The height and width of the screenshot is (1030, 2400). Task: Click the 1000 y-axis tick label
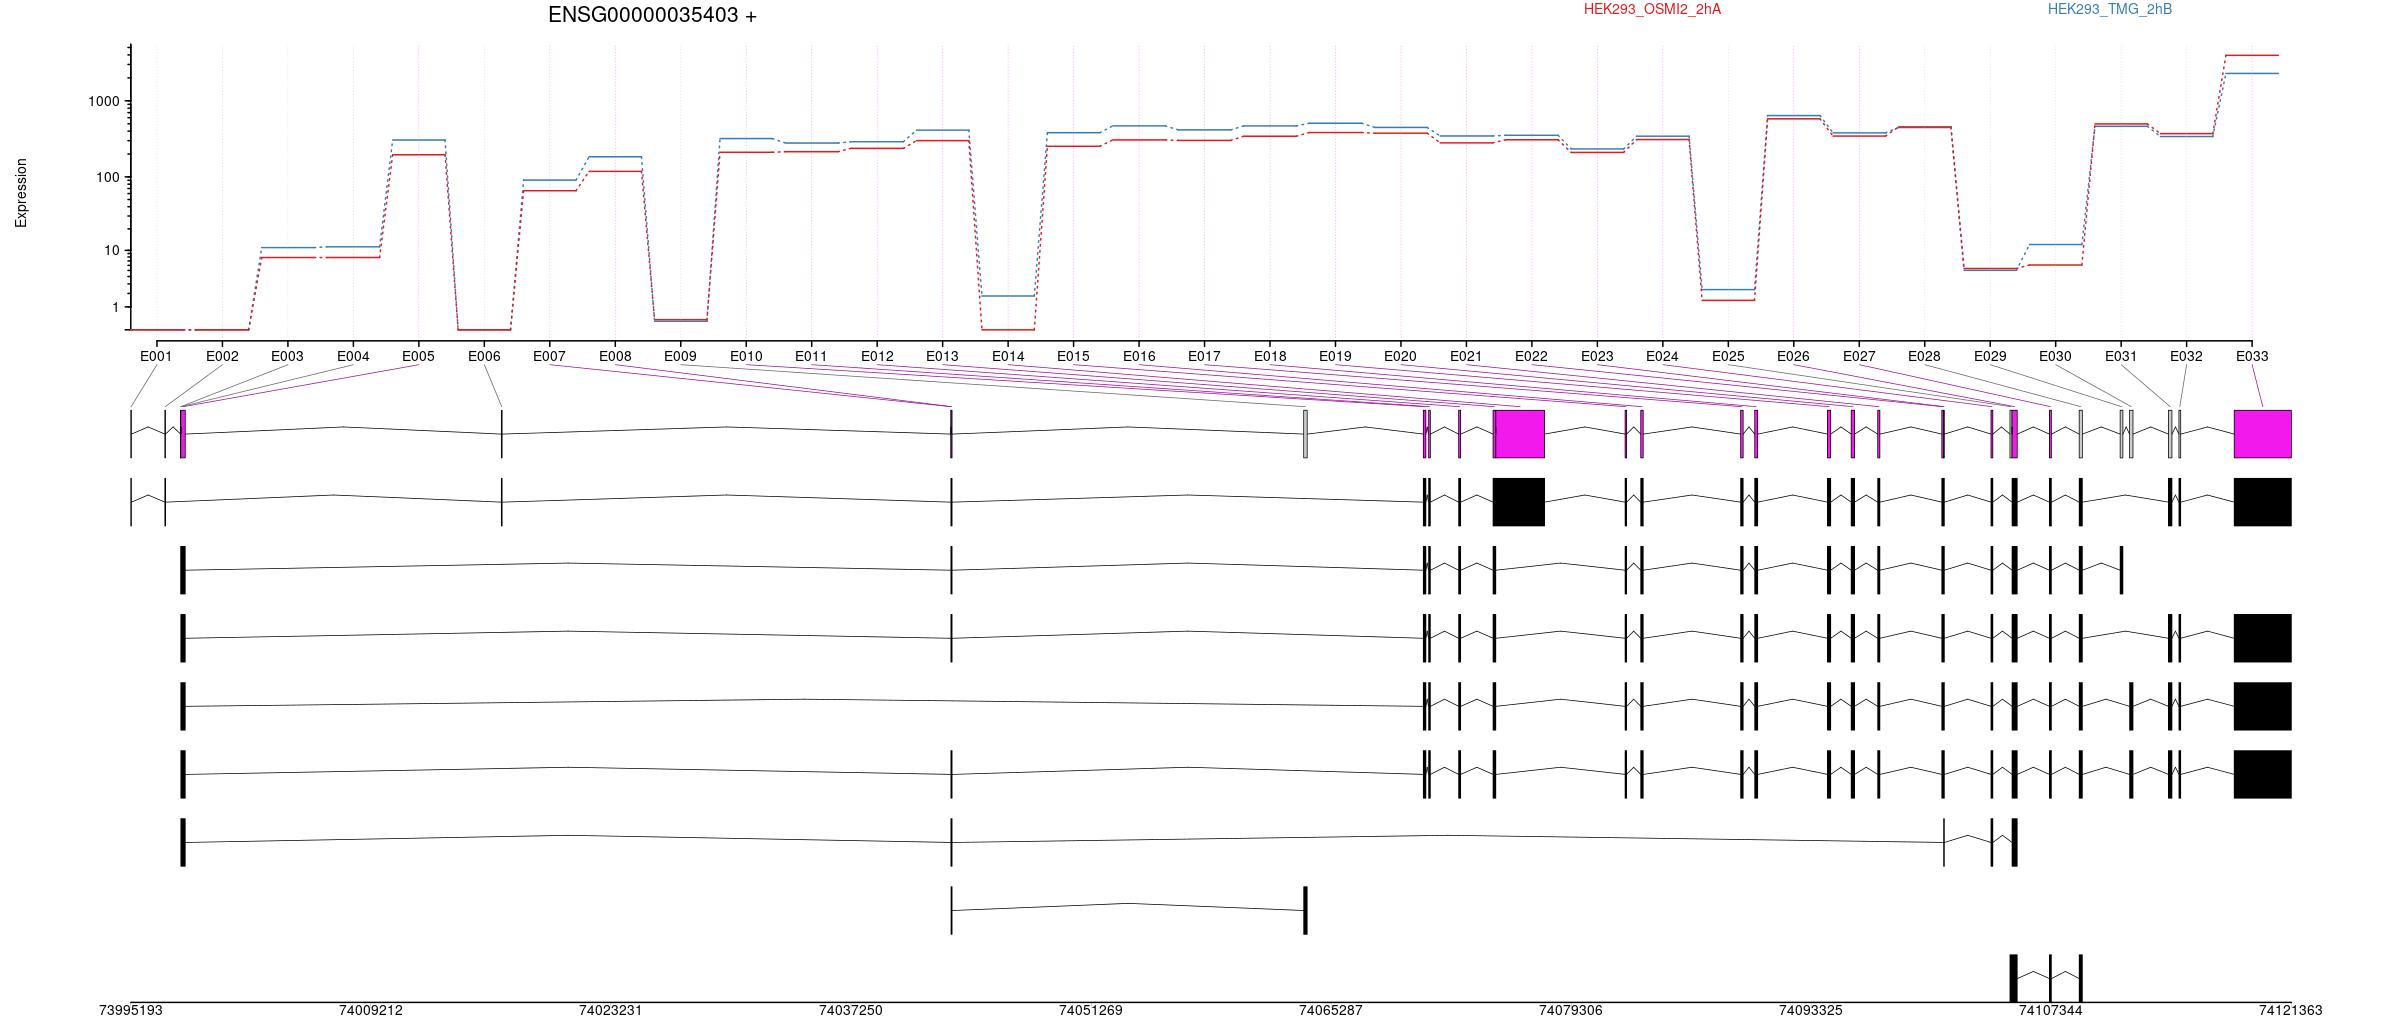103,101
